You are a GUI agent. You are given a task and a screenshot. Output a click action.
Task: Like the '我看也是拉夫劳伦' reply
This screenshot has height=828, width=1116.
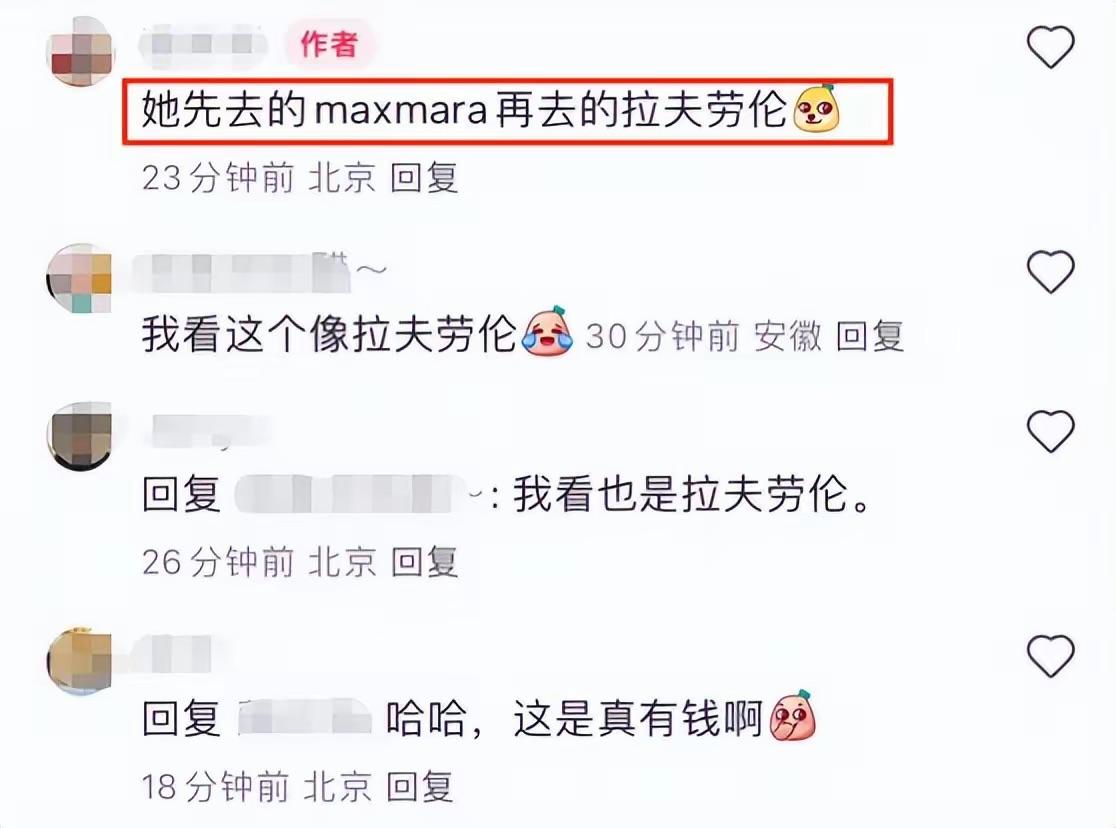click(x=1050, y=431)
